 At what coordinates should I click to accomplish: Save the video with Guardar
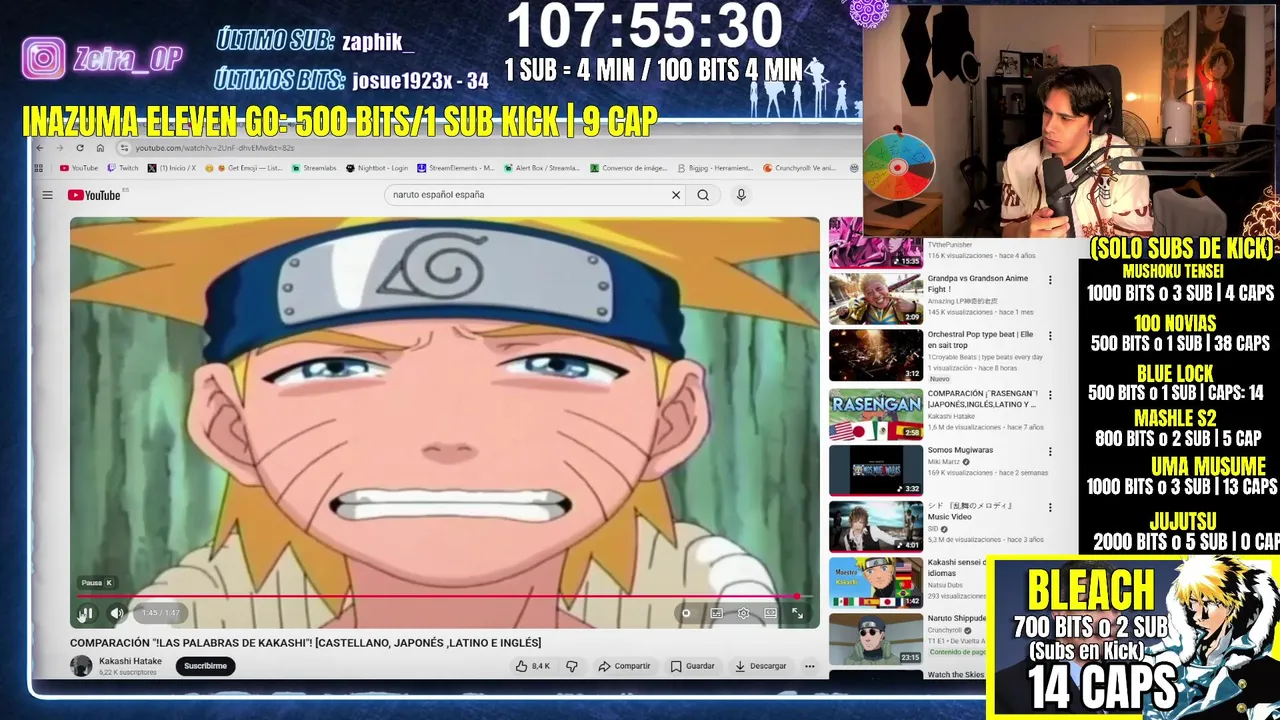[693, 666]
